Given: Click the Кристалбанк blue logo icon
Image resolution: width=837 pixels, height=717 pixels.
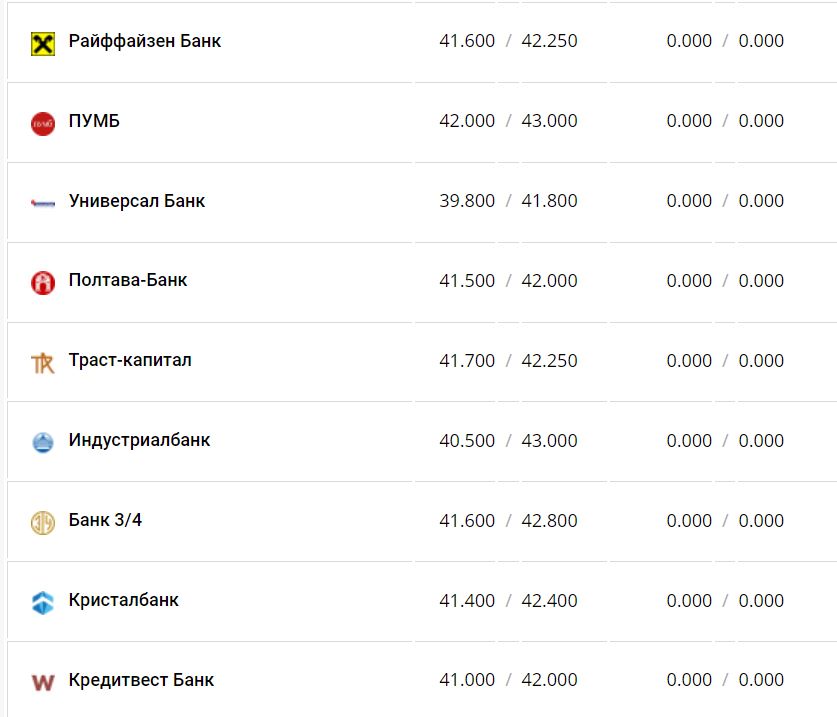Looking at the screenshot, I should point(42,602).
